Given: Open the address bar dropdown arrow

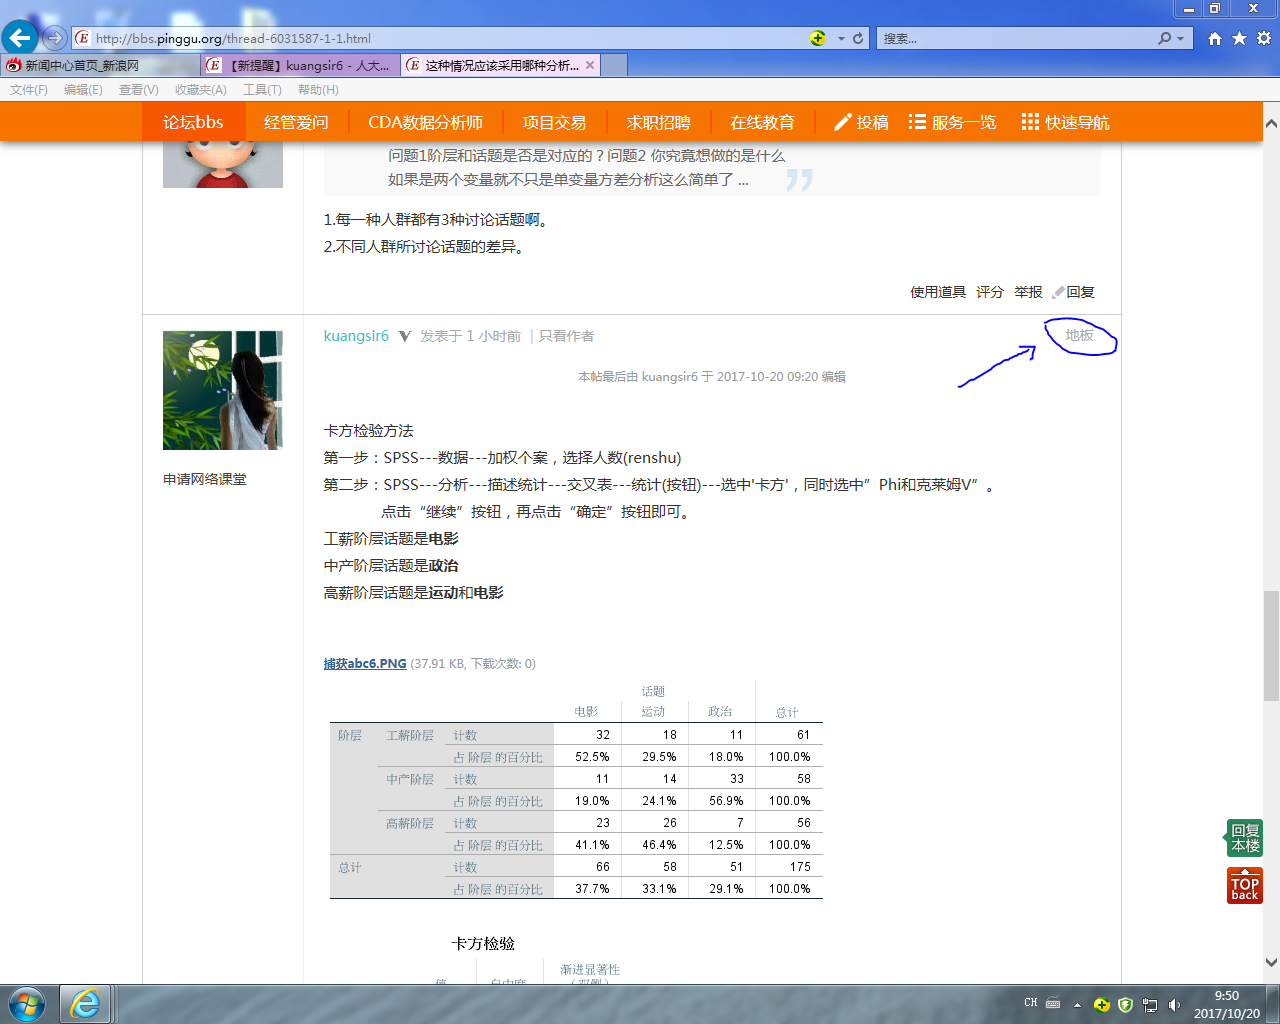Looking at the screenshot, I should (841, 38).
